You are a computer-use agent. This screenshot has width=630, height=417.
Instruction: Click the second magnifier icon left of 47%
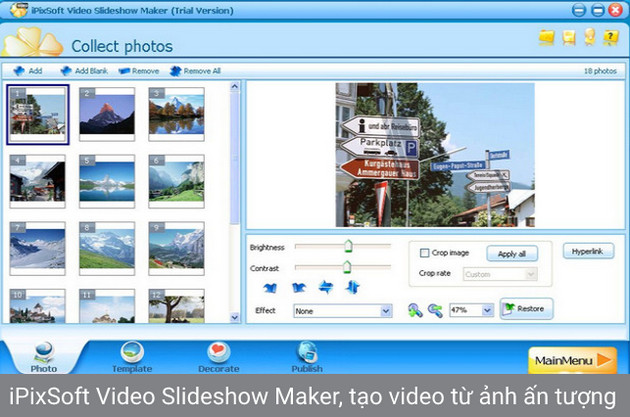pos(435,311)
